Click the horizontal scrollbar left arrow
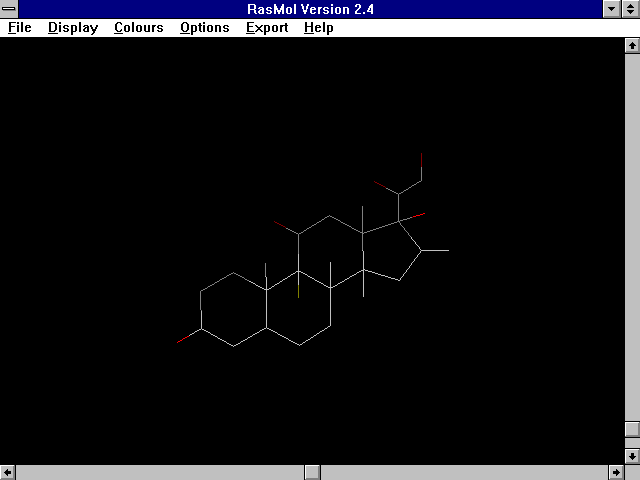Image resolution: width=640 pixels, height=480 pixels. pos(8,472)
